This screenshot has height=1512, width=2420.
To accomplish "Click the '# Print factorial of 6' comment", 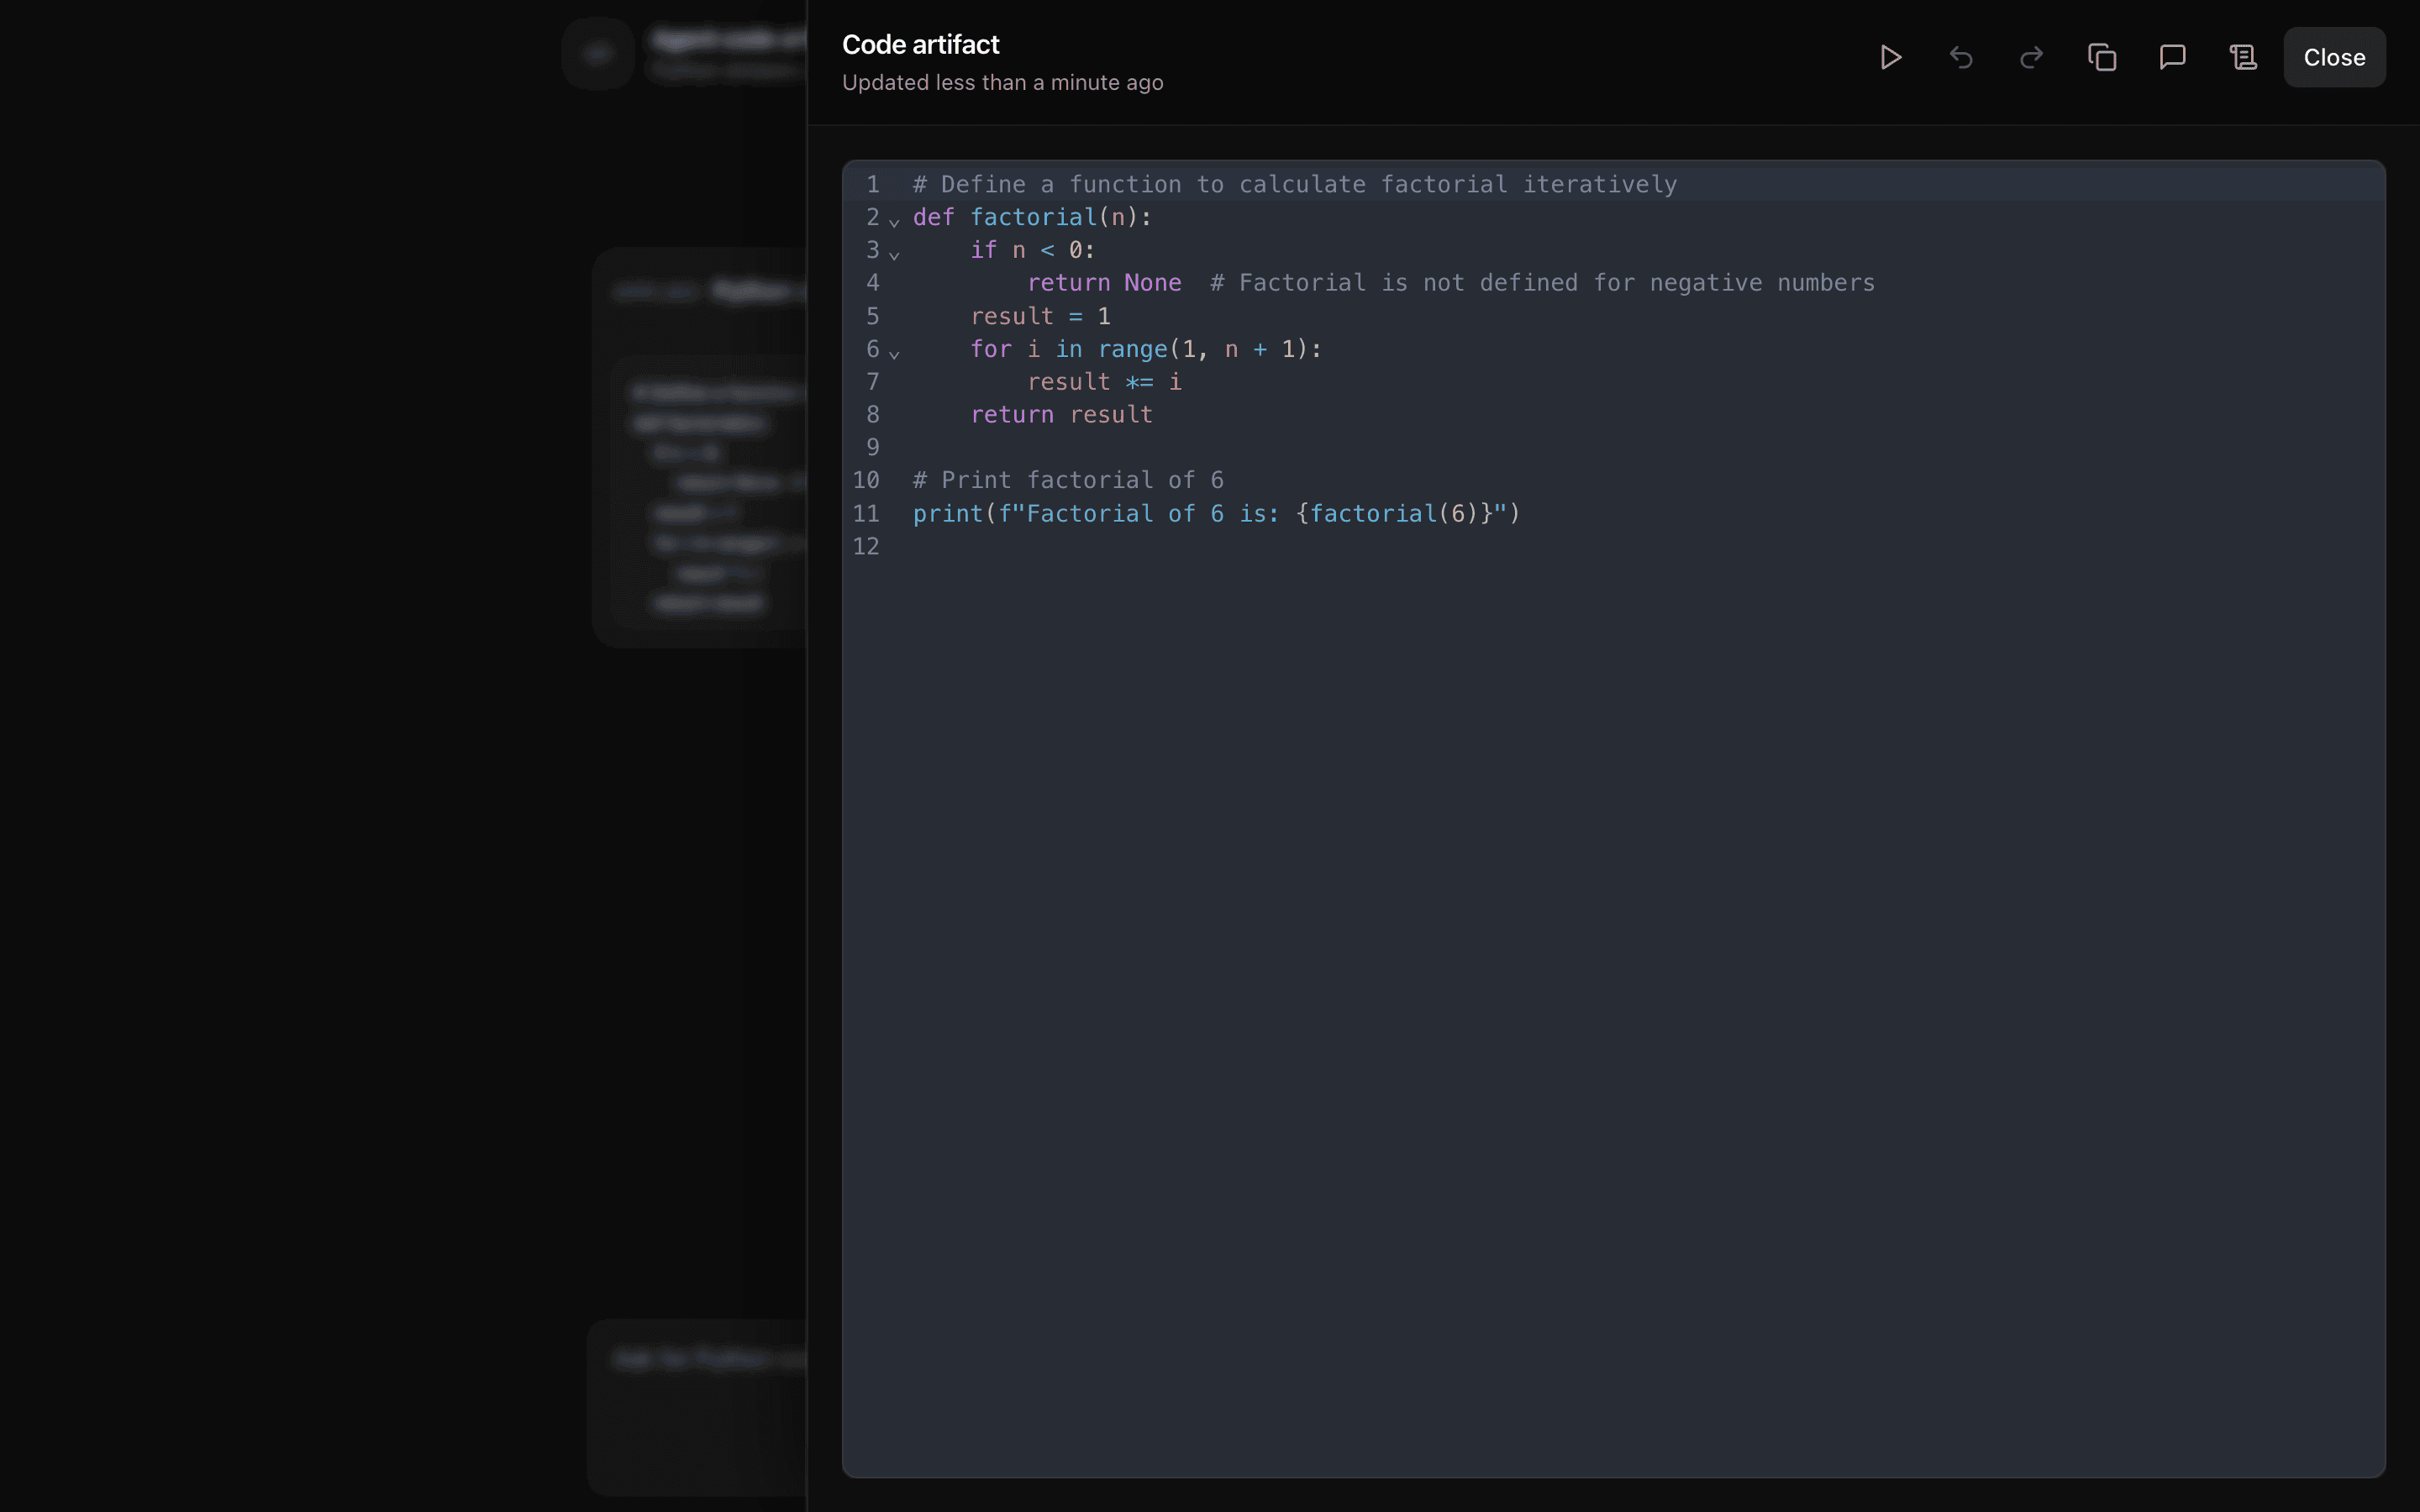I will [x=1067, y=480].
